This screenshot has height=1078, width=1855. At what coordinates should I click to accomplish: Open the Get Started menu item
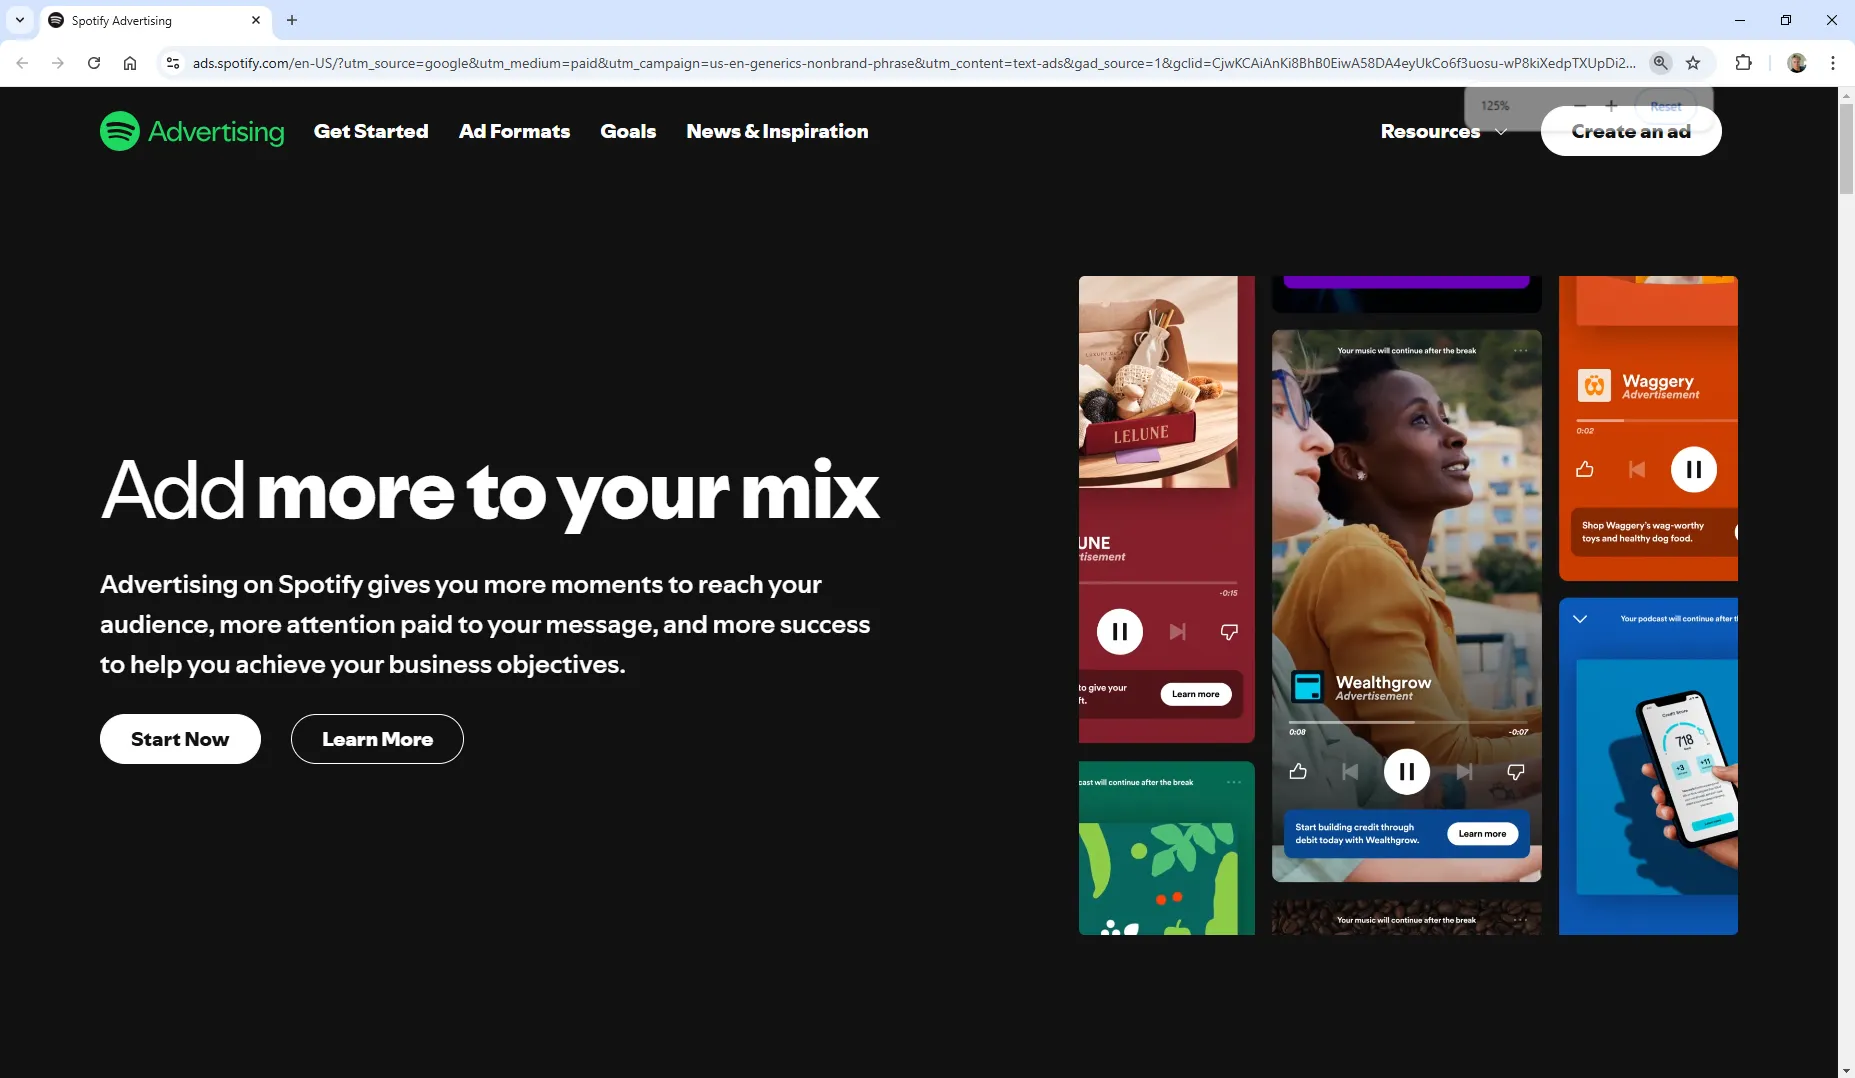click(x=371, y=131)
